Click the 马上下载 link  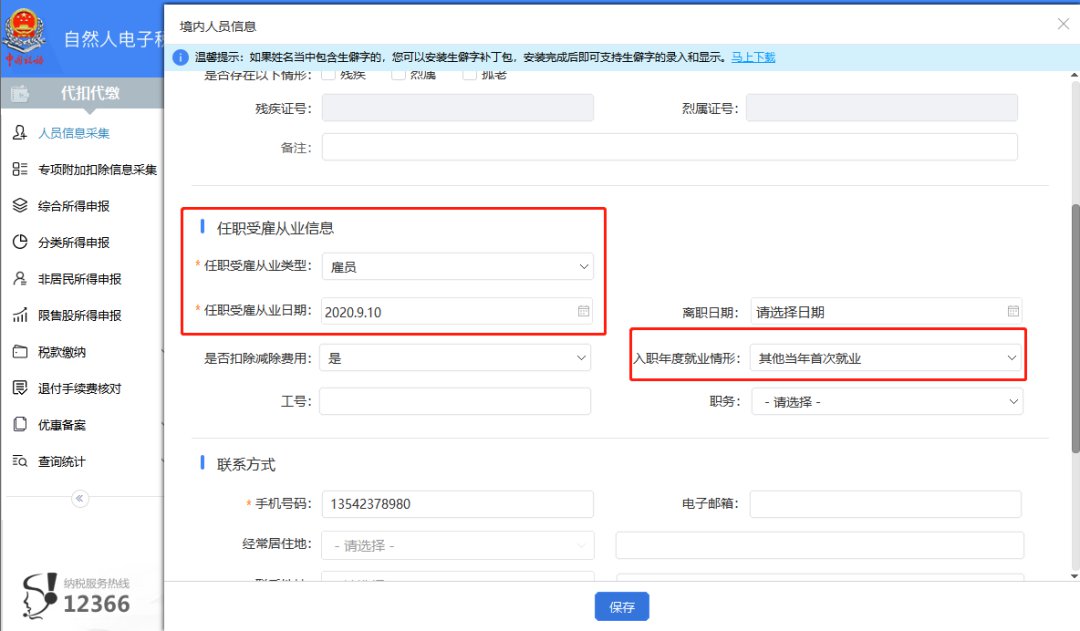[752, 57]
